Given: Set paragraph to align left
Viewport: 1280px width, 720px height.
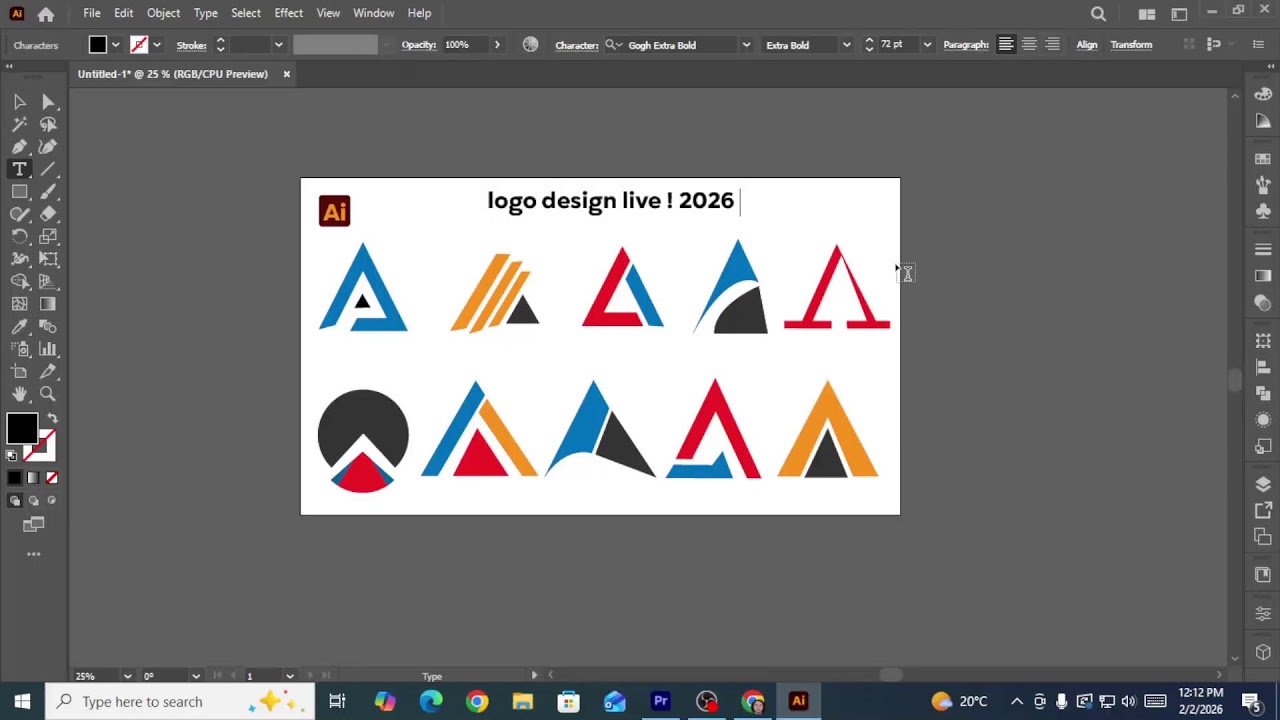Looking at the screenshot, I should (1006, 45).
